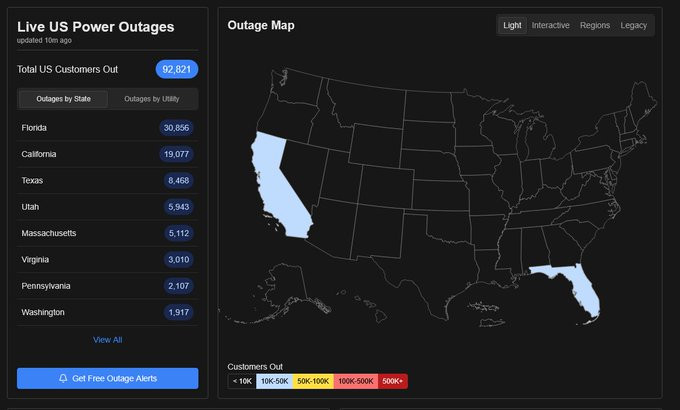Select the Light map view
The image size is (680, 410).
coord(513,25)
